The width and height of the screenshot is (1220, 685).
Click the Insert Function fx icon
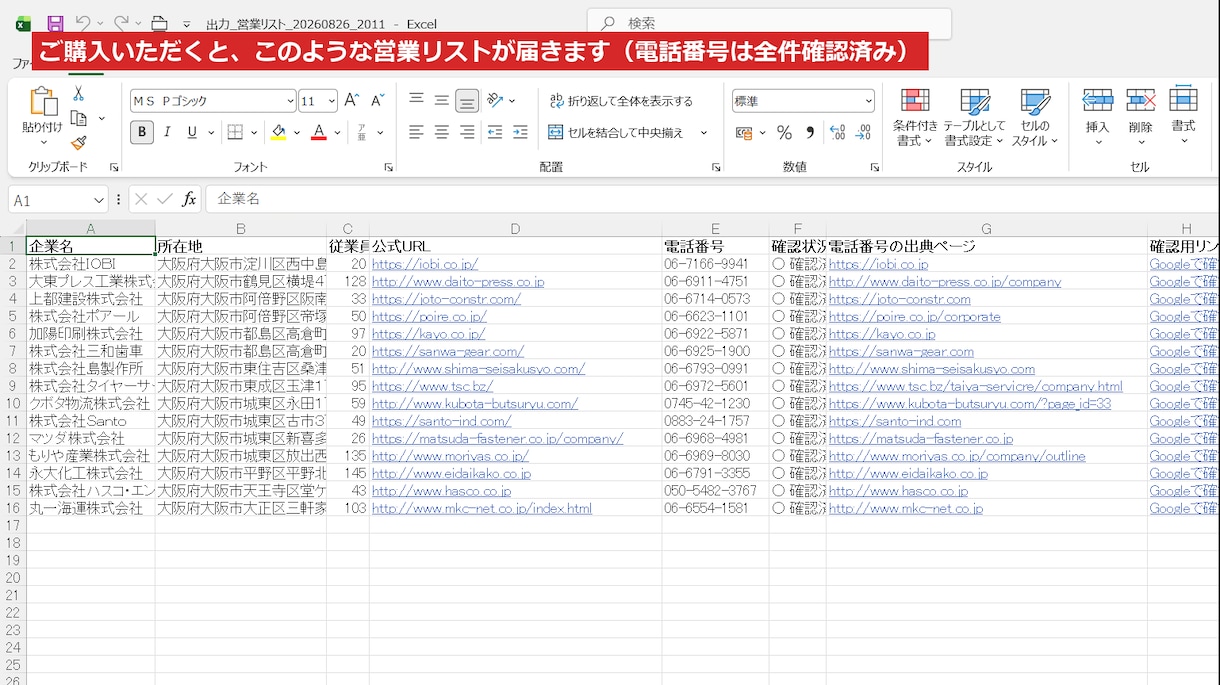189,199
